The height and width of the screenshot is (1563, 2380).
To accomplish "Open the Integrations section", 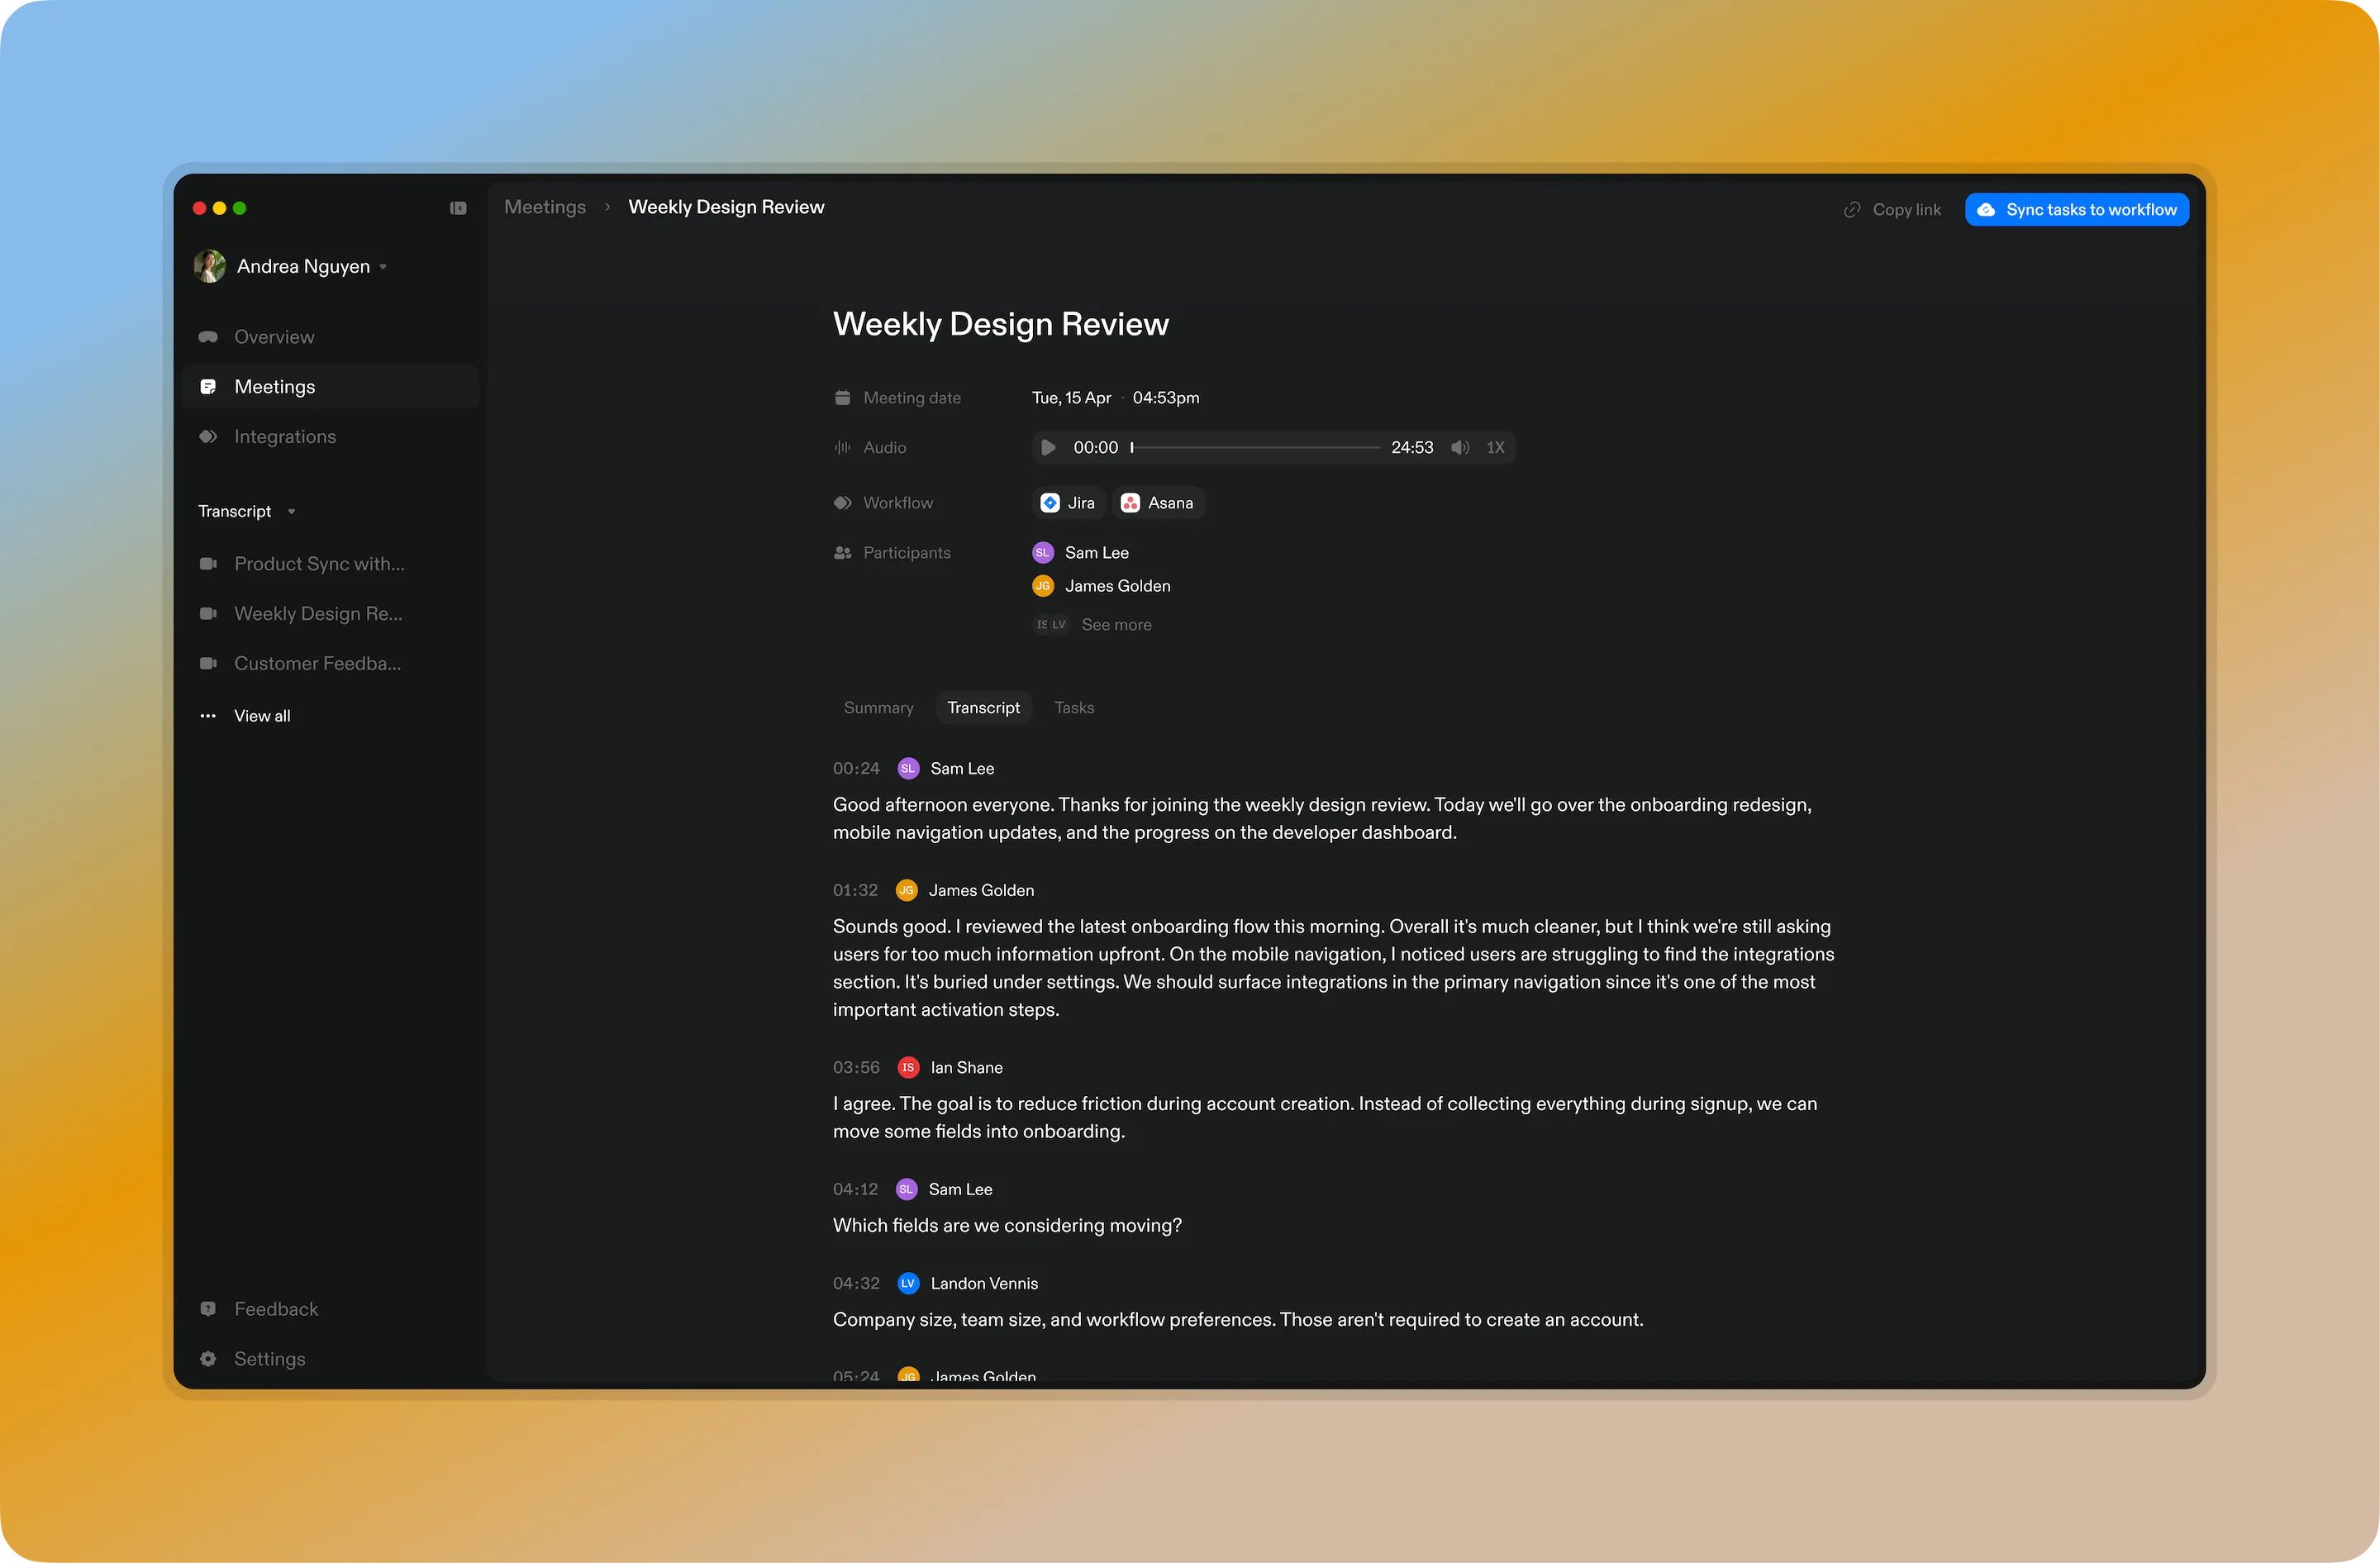I will (x=285, y=436).
